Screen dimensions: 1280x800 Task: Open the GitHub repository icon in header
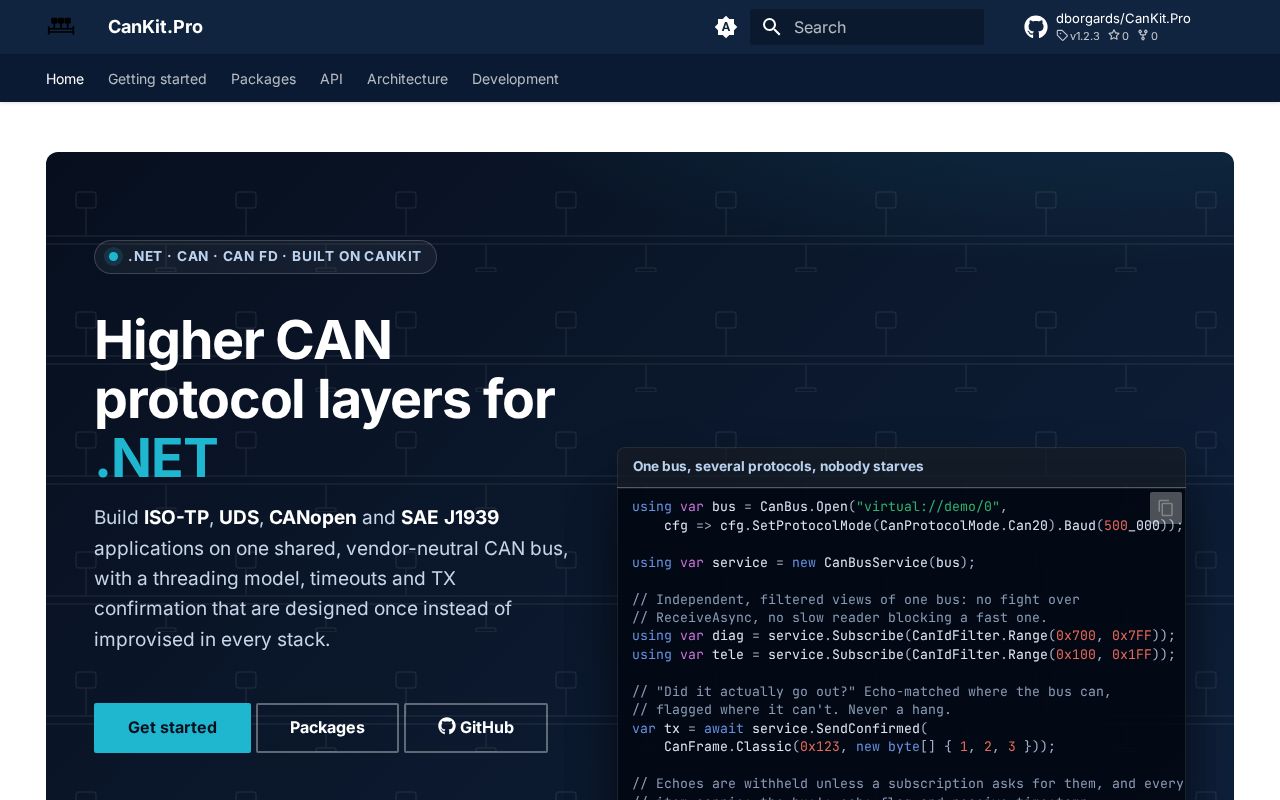[1036, 27]
